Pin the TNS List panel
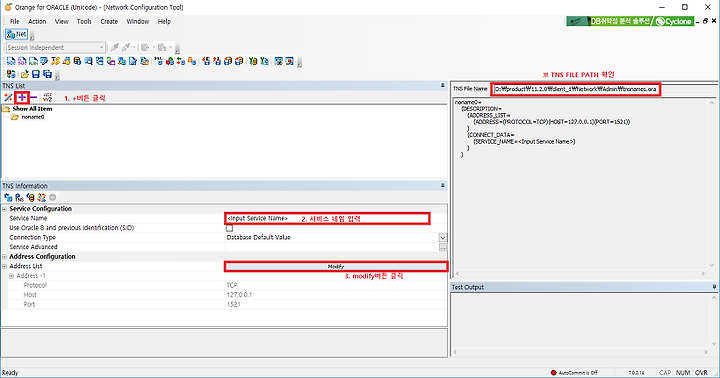The height and width of the screenshot is (378, 720). [x=443, y=85]
